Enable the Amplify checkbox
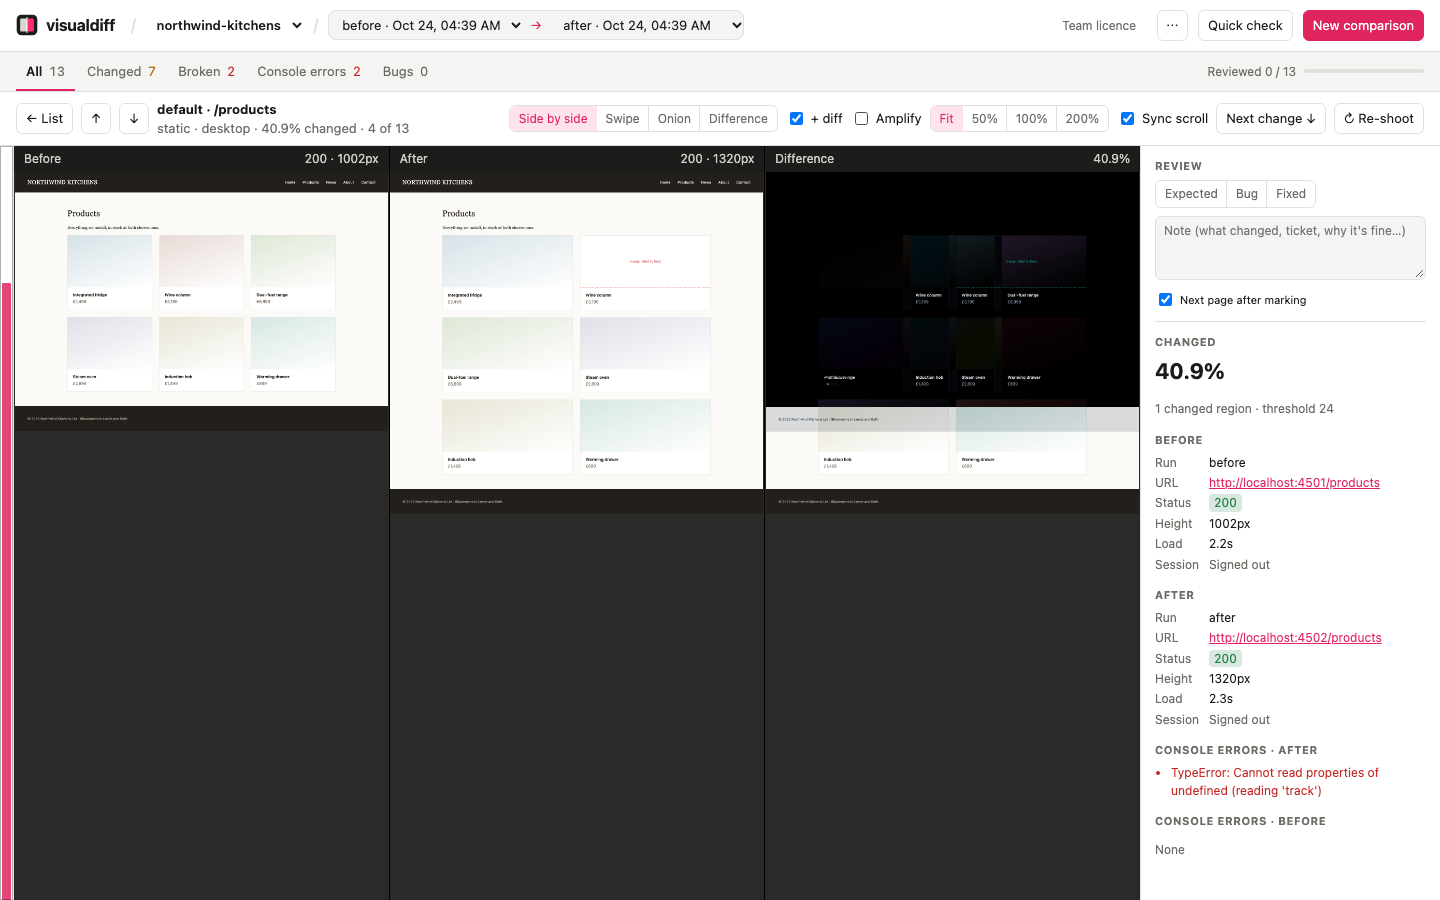Image resolution: width=1440 pixels, height=900 pixels. pos(862,118)
